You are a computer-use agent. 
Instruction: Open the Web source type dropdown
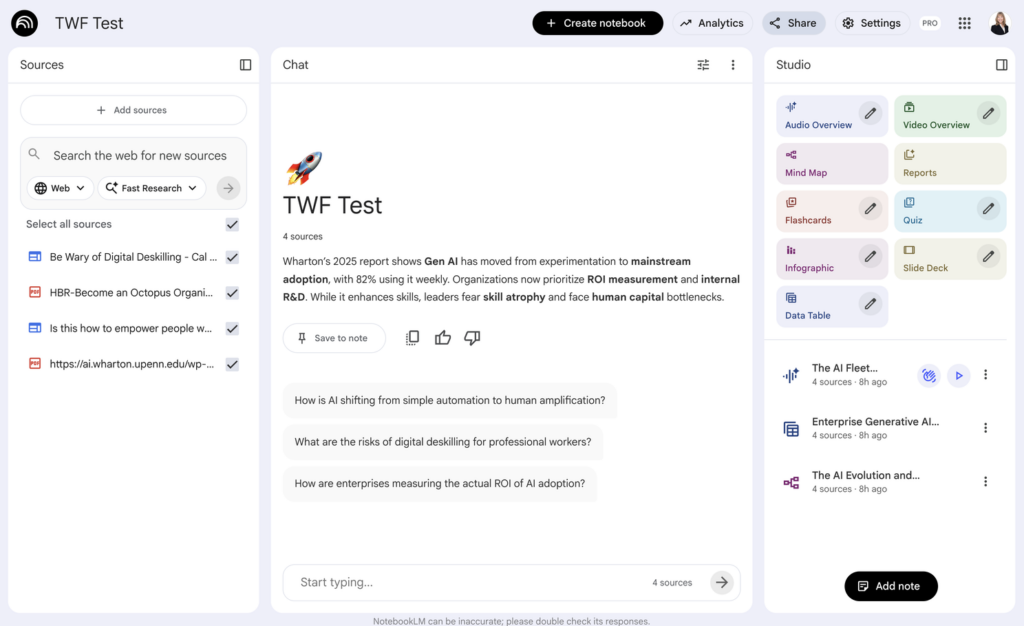coord(60,187)
